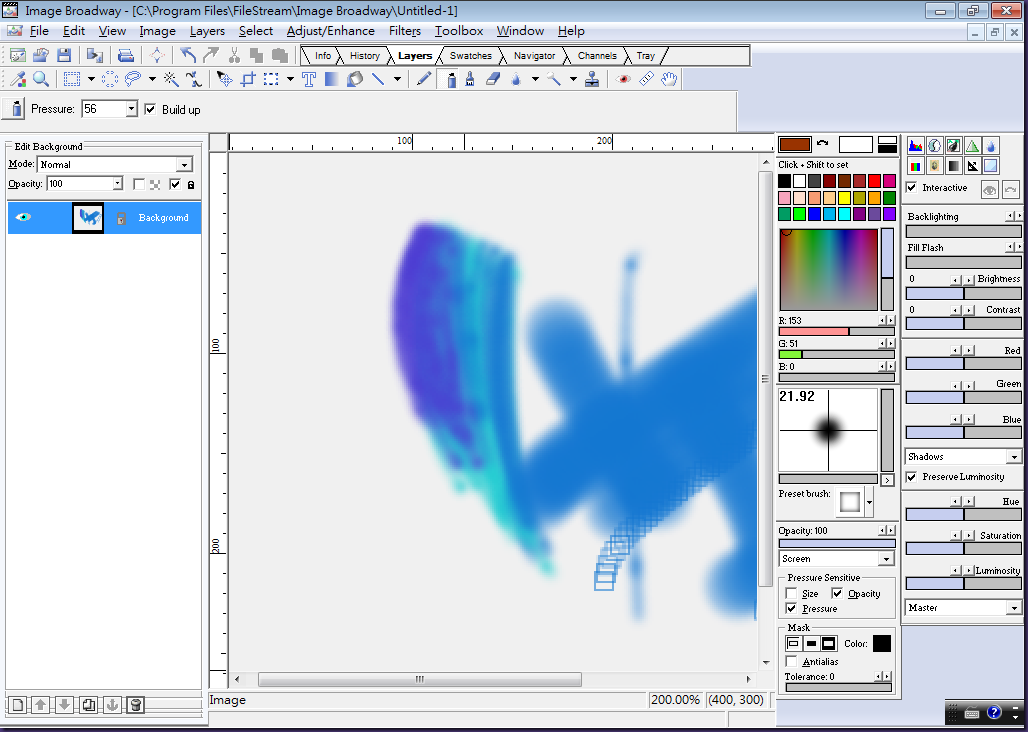The height and width of the screenshot is (732, 1028).
Task: Select the Pencil tool
Action: click(x=424, y=79)
